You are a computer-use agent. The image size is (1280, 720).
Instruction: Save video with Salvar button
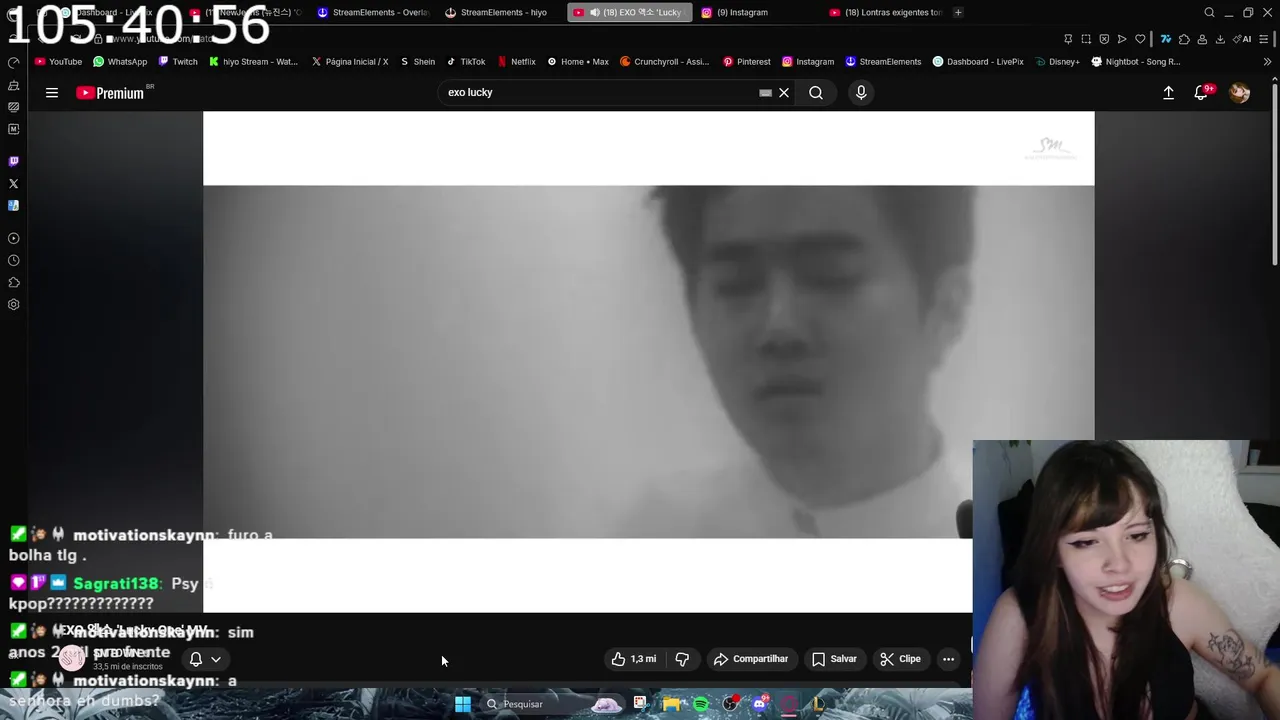[834, 659]
